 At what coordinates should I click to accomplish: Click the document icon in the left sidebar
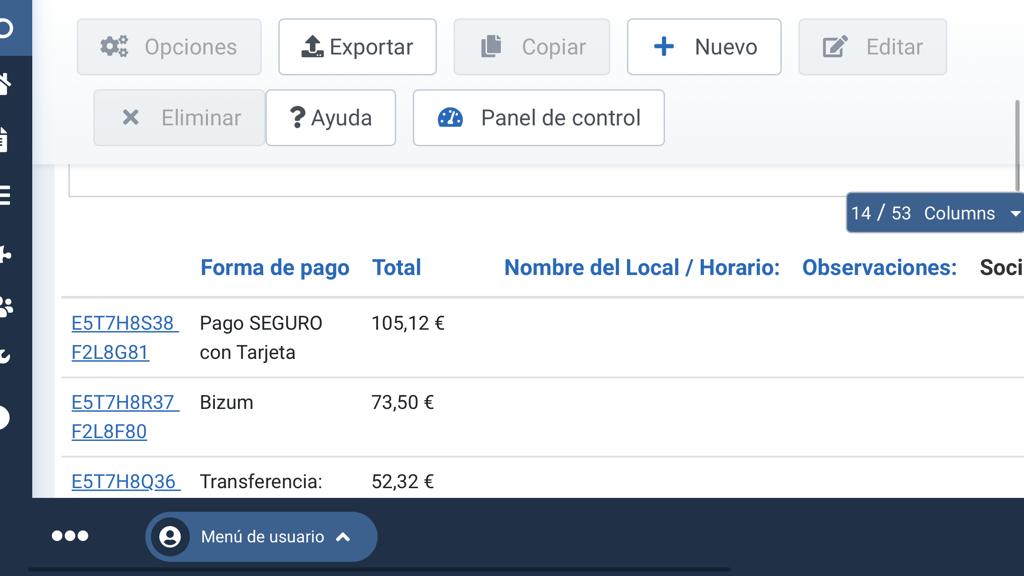point(6,139)
